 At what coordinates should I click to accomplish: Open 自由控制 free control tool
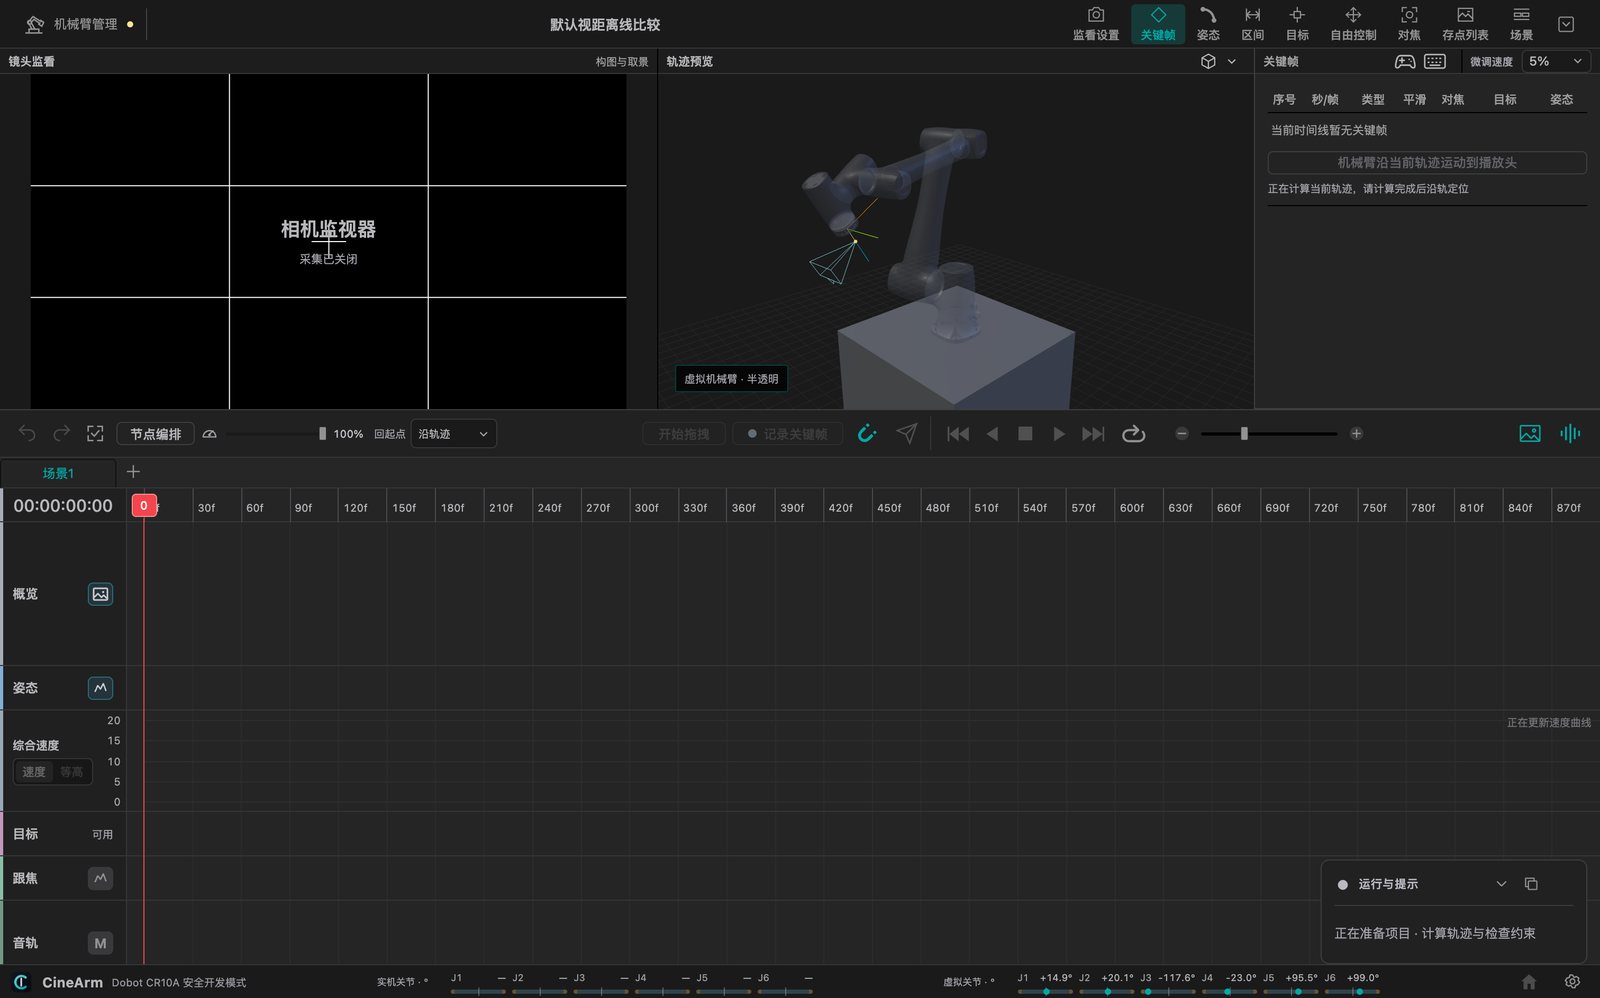1353,24
